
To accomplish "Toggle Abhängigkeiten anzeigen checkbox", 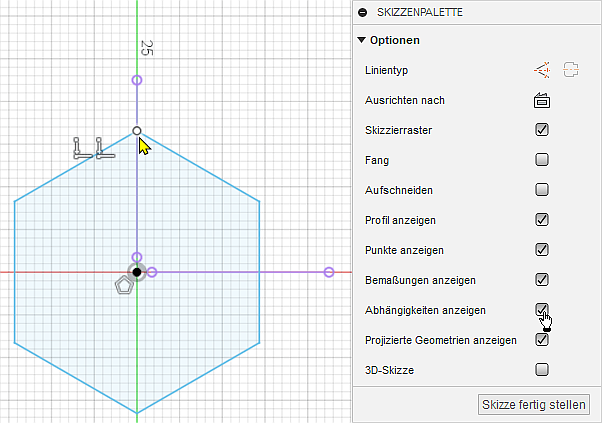I will click(x=542, y=309).
